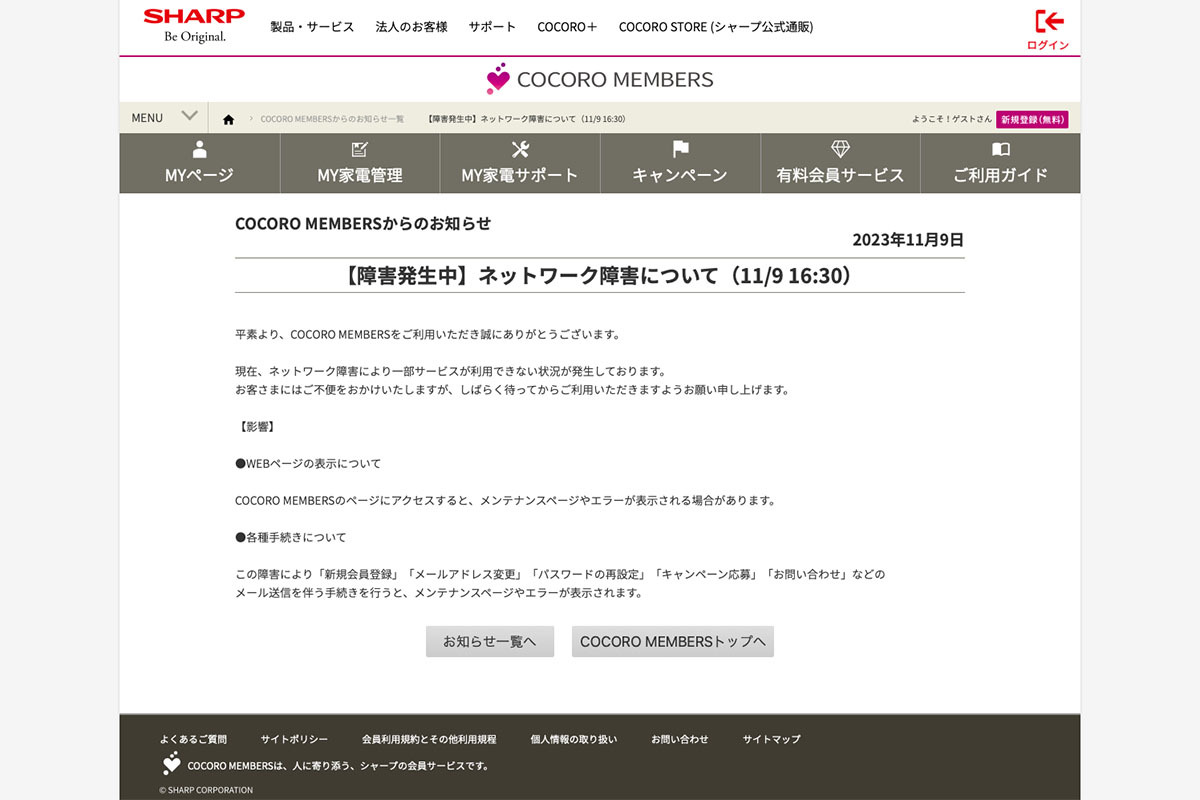Open サイトマップ footer link
1200x800 pixels.
772,739
